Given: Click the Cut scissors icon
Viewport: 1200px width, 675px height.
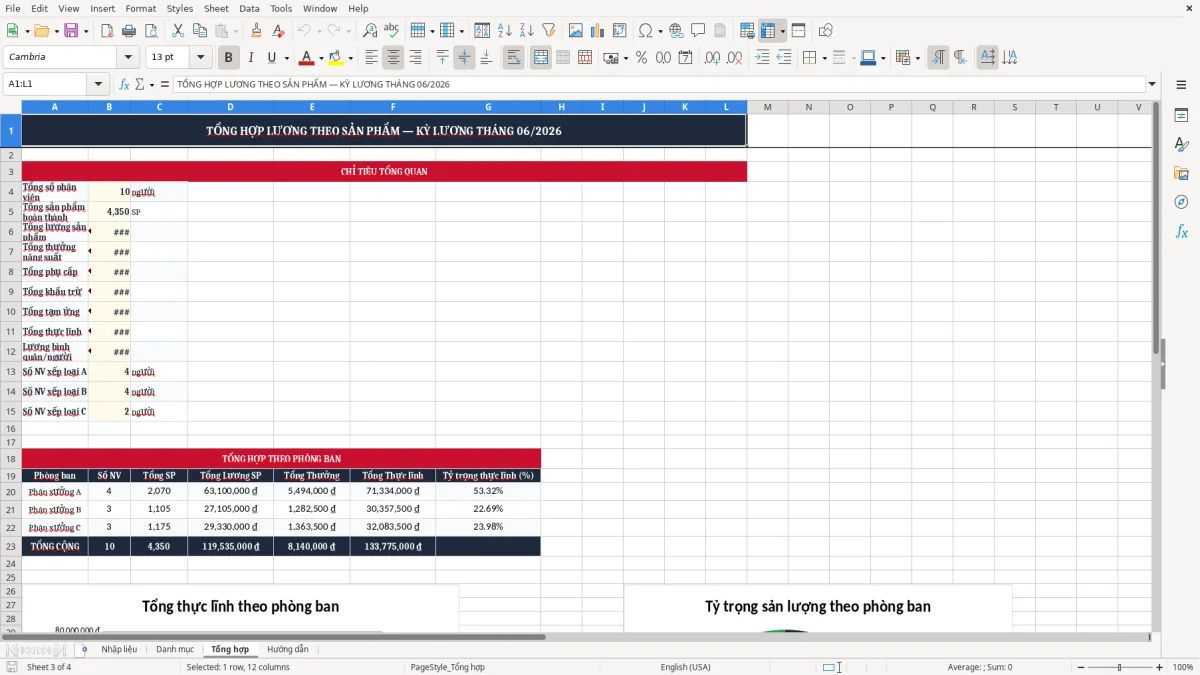Looking at the screenshot, I should click(177, 31).
